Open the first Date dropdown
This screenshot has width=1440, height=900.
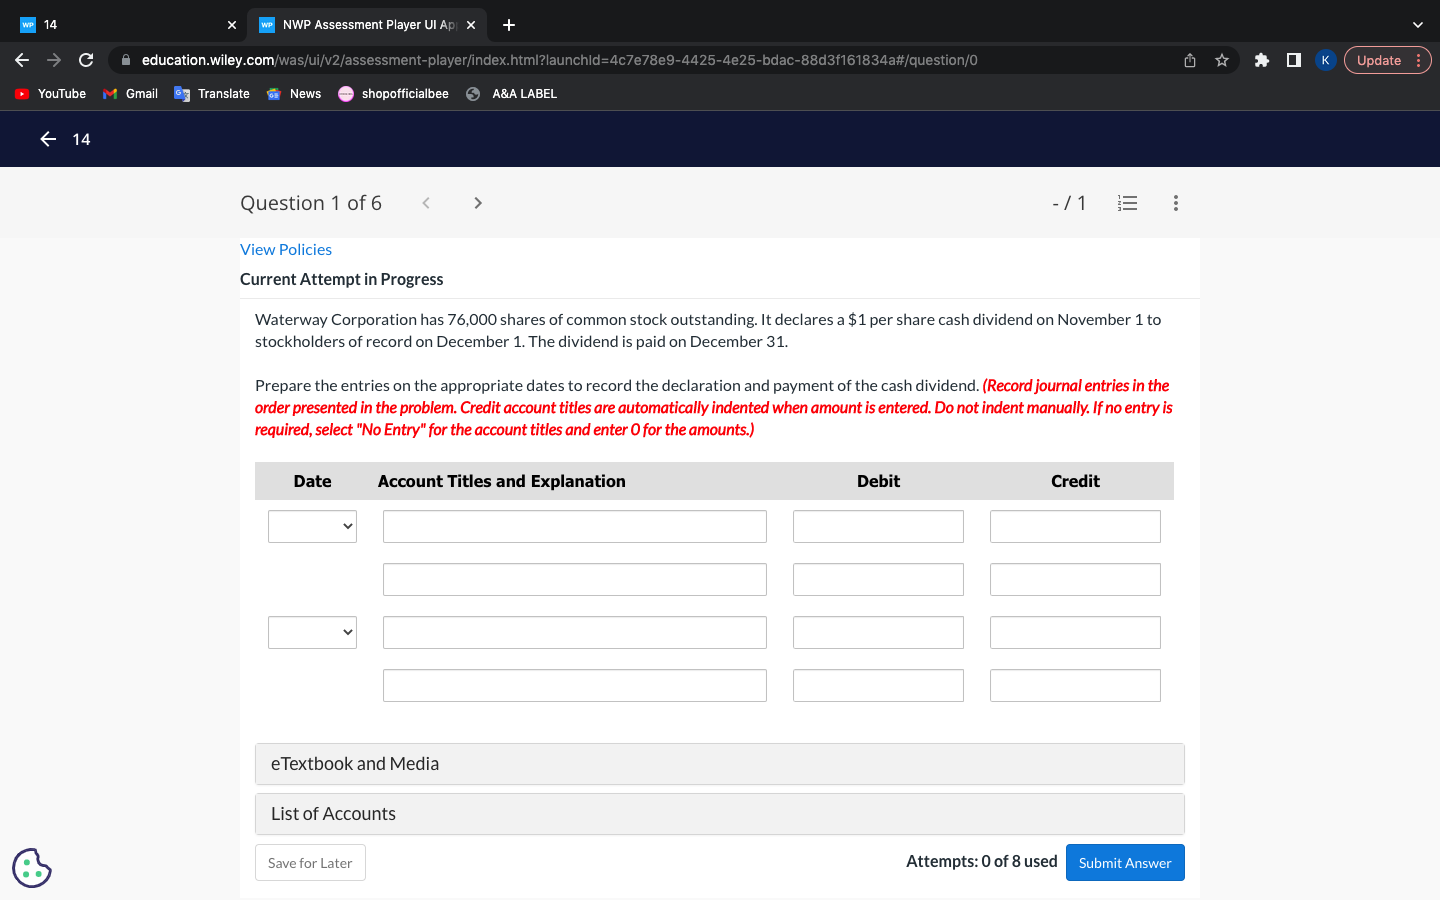(x=312, y=526)
